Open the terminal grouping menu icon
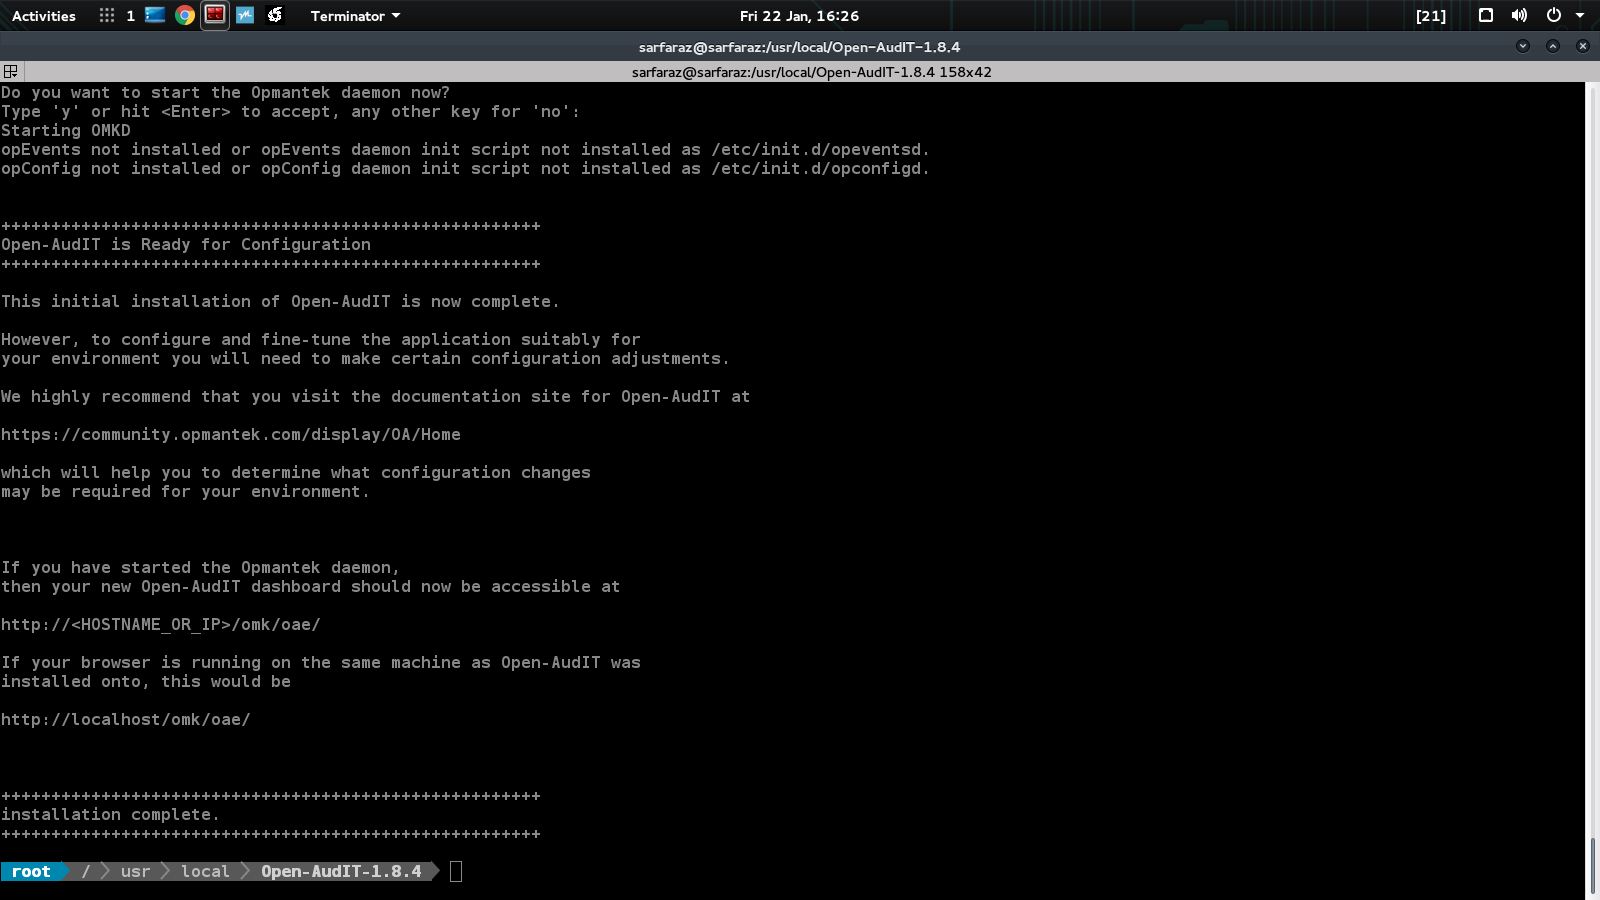This screenshot has width=1600, height=900. coord(11,72)
